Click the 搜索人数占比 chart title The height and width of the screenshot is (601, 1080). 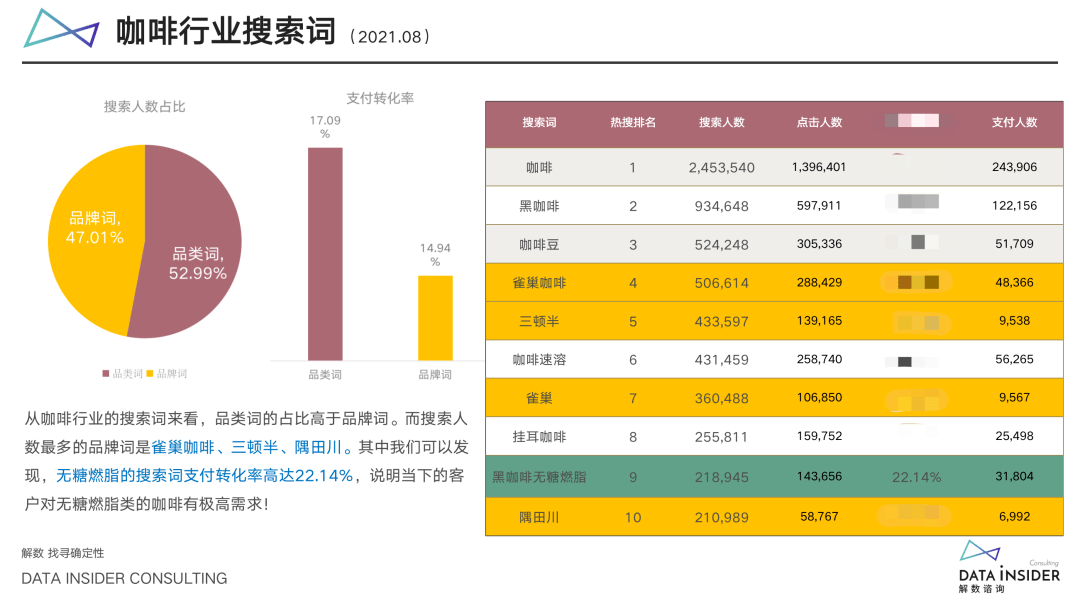[x=145, y=107]
